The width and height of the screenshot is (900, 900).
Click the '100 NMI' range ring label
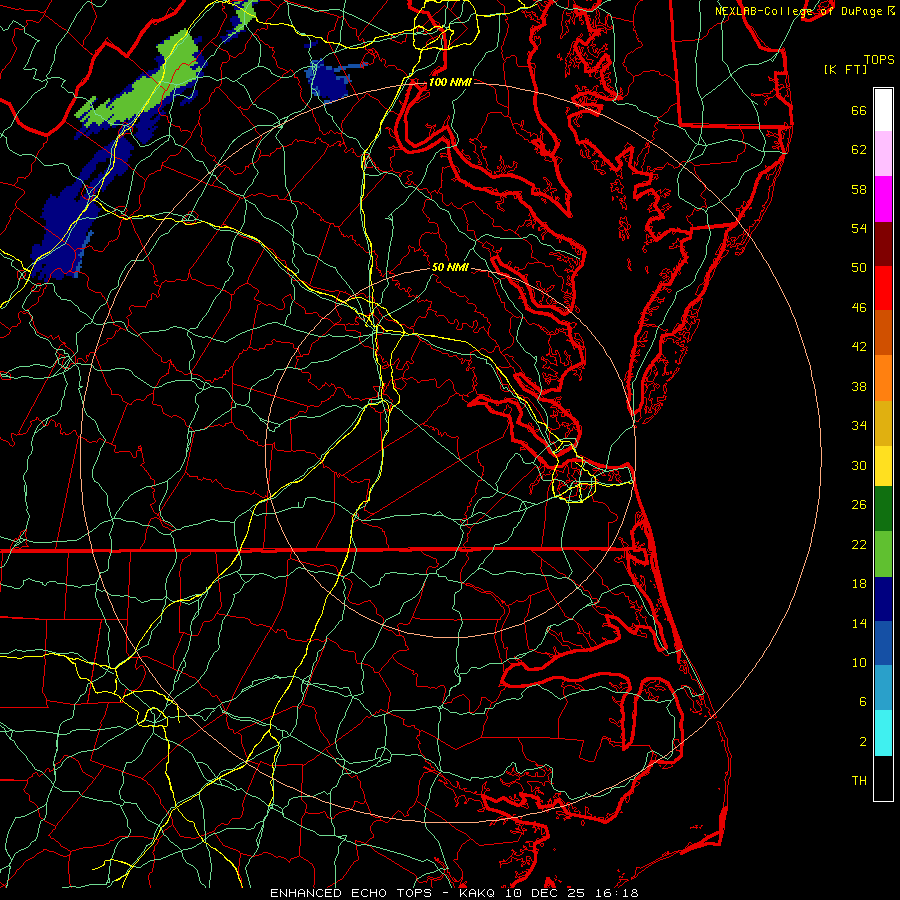pos(450,82)
